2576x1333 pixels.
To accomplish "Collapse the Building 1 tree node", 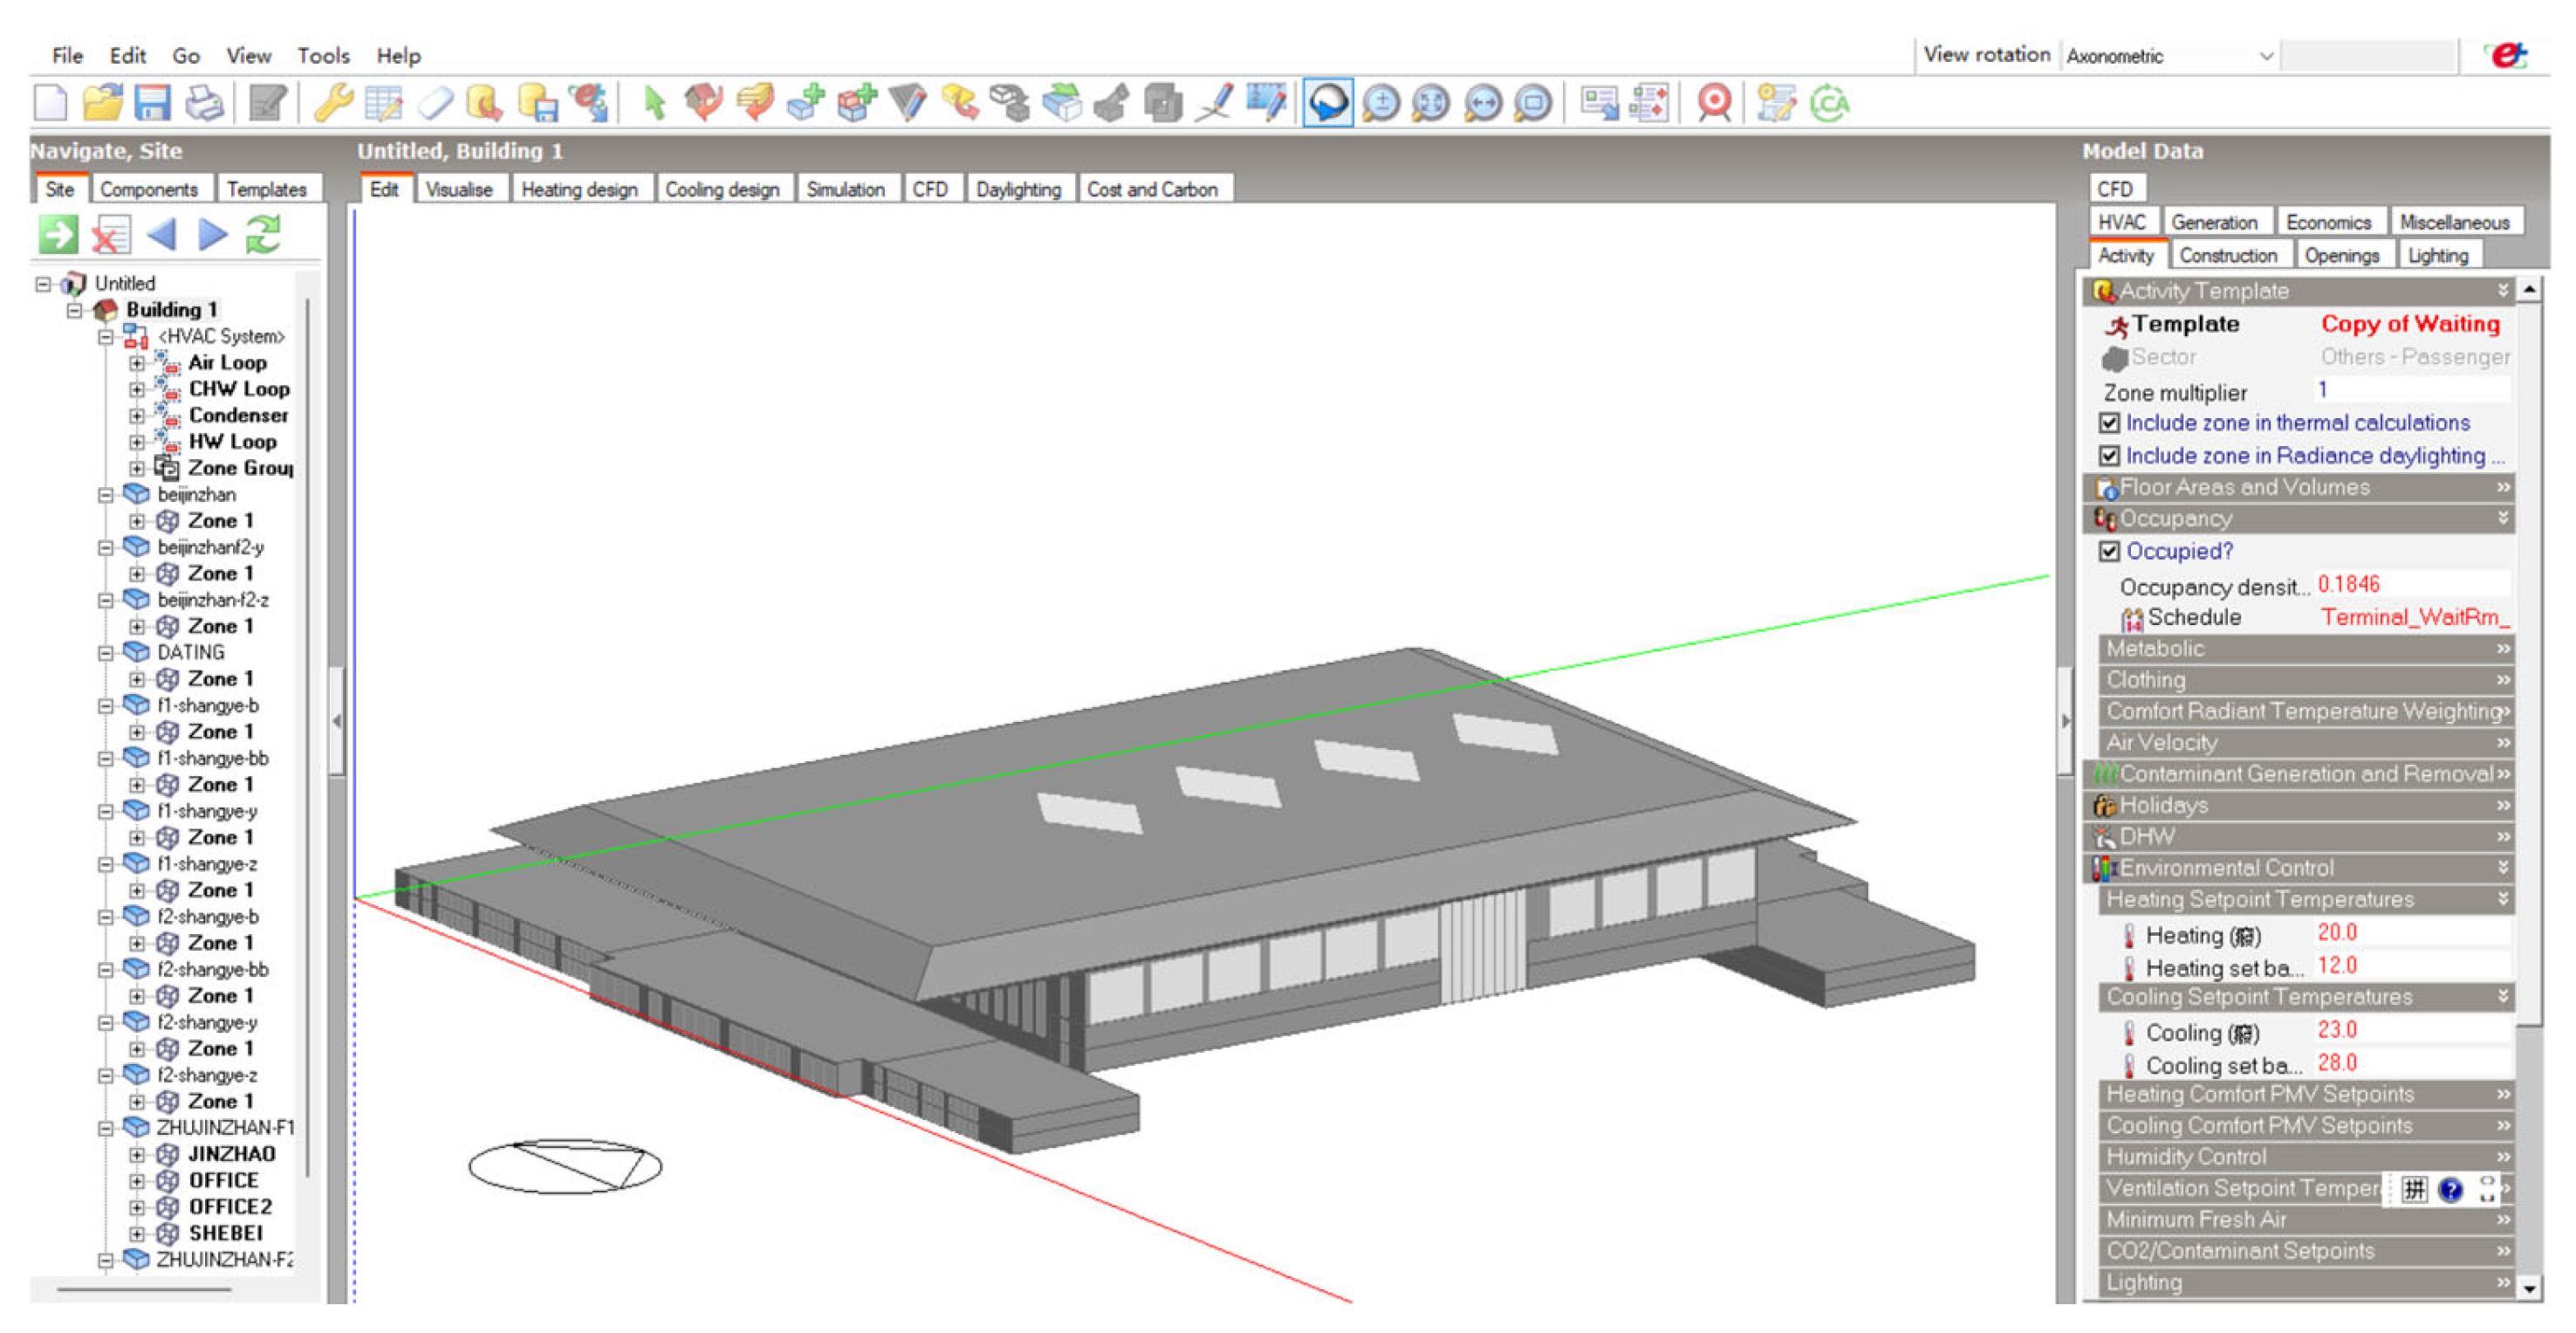I will (74, 310).
